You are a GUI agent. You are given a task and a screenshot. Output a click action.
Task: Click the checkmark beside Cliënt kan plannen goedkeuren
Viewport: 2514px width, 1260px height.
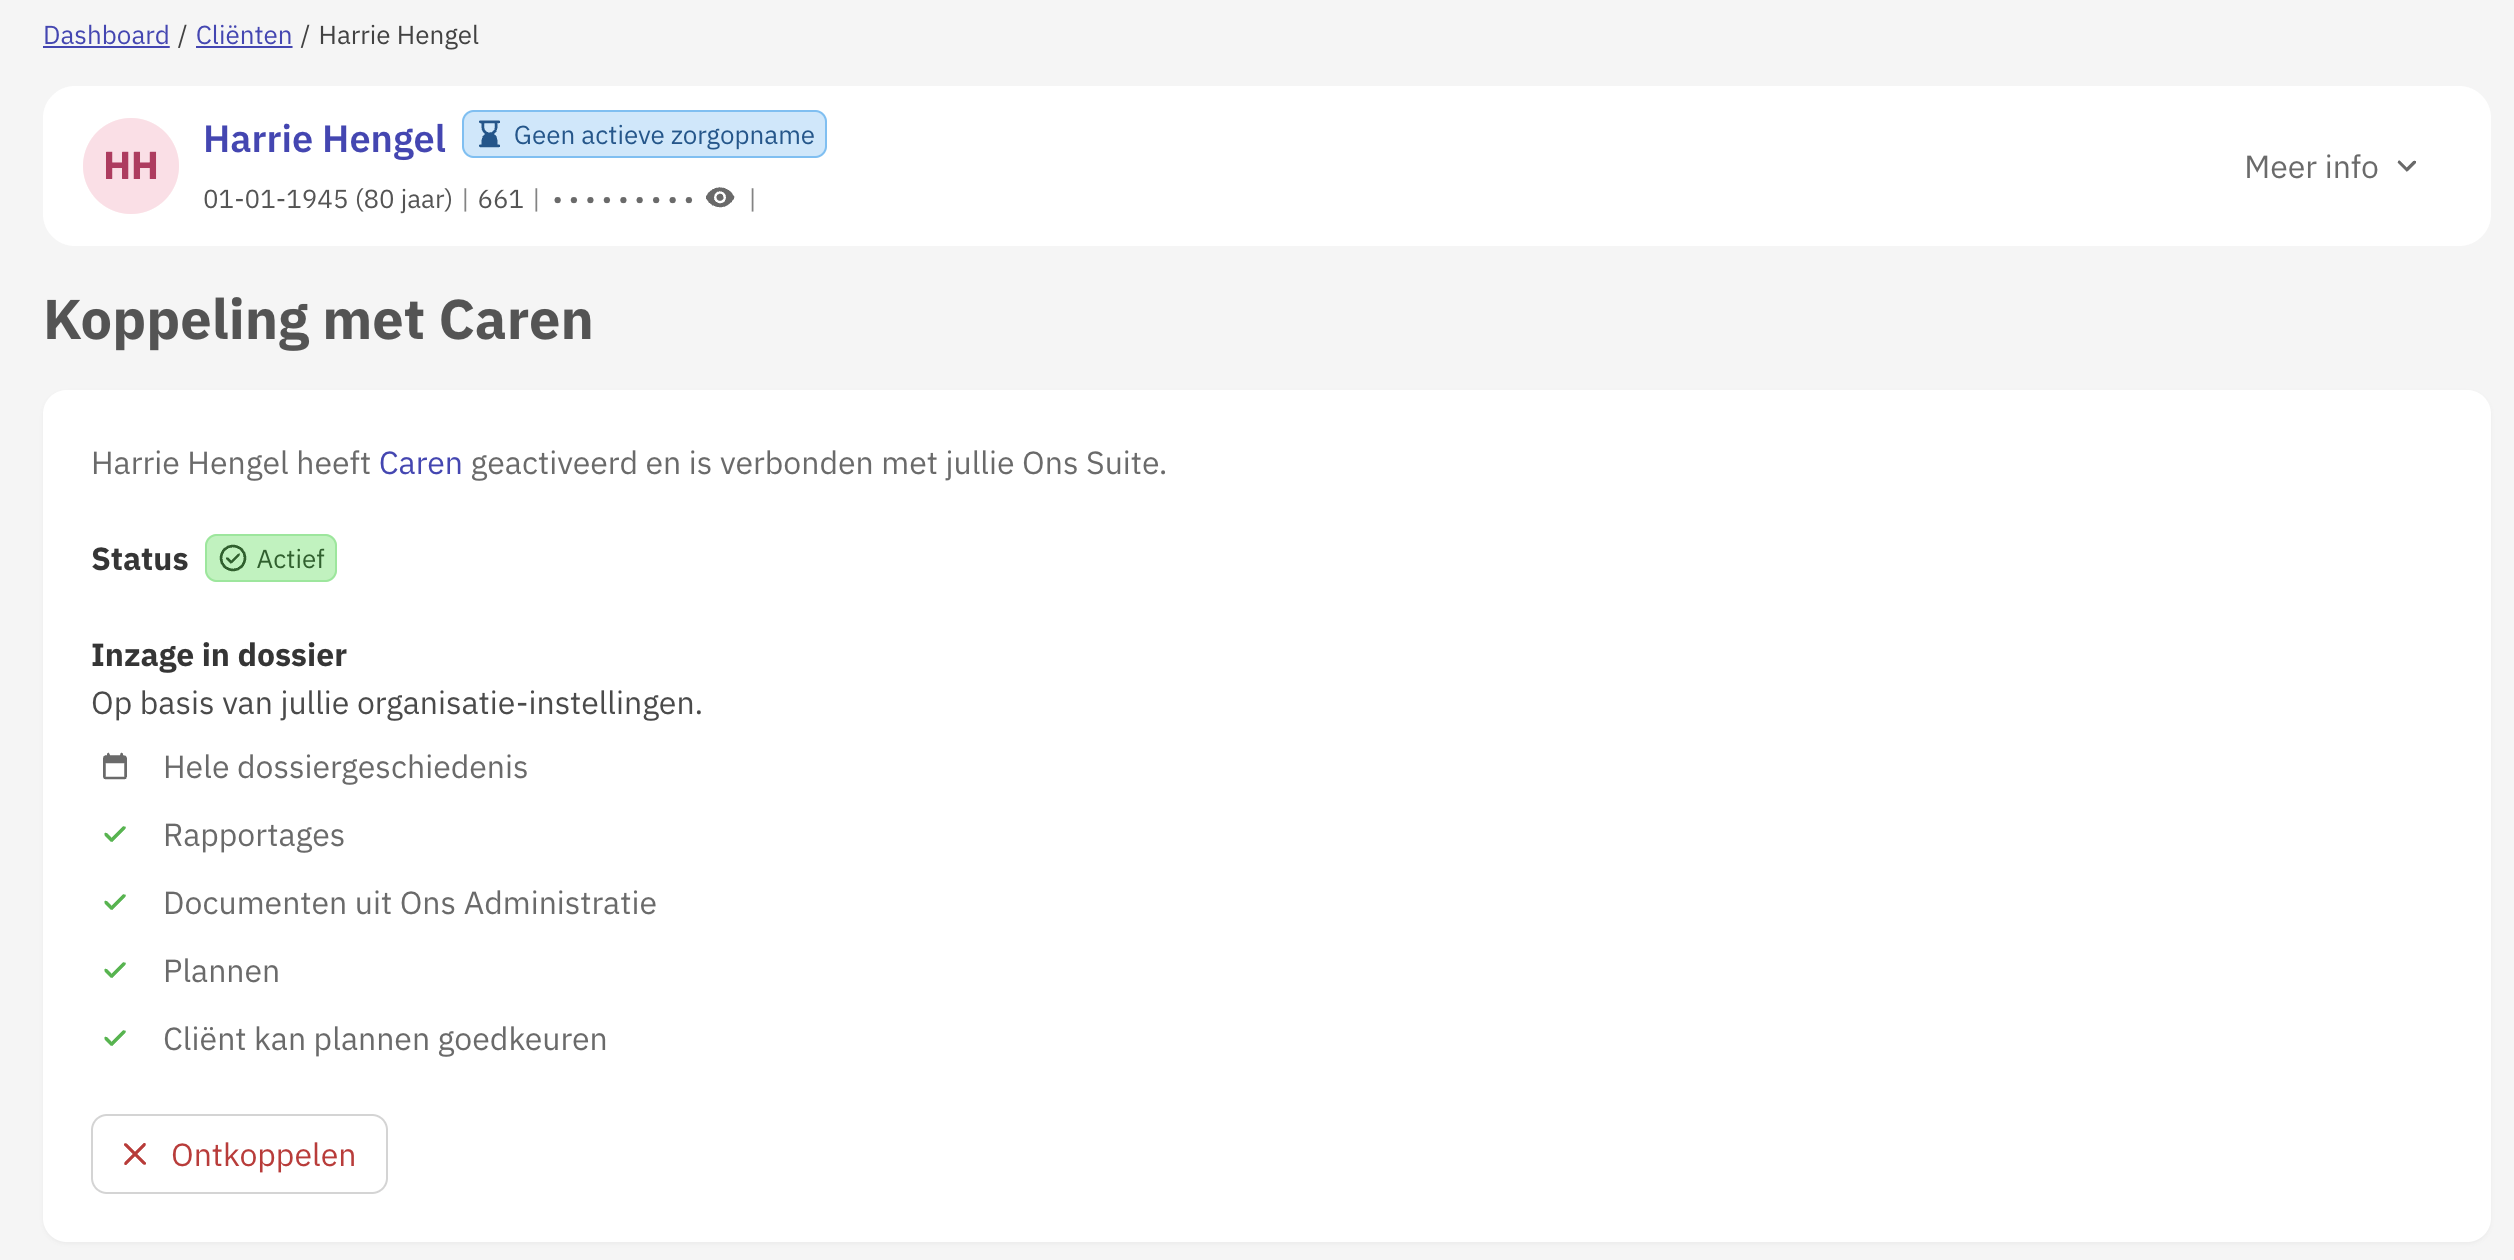115,1038
